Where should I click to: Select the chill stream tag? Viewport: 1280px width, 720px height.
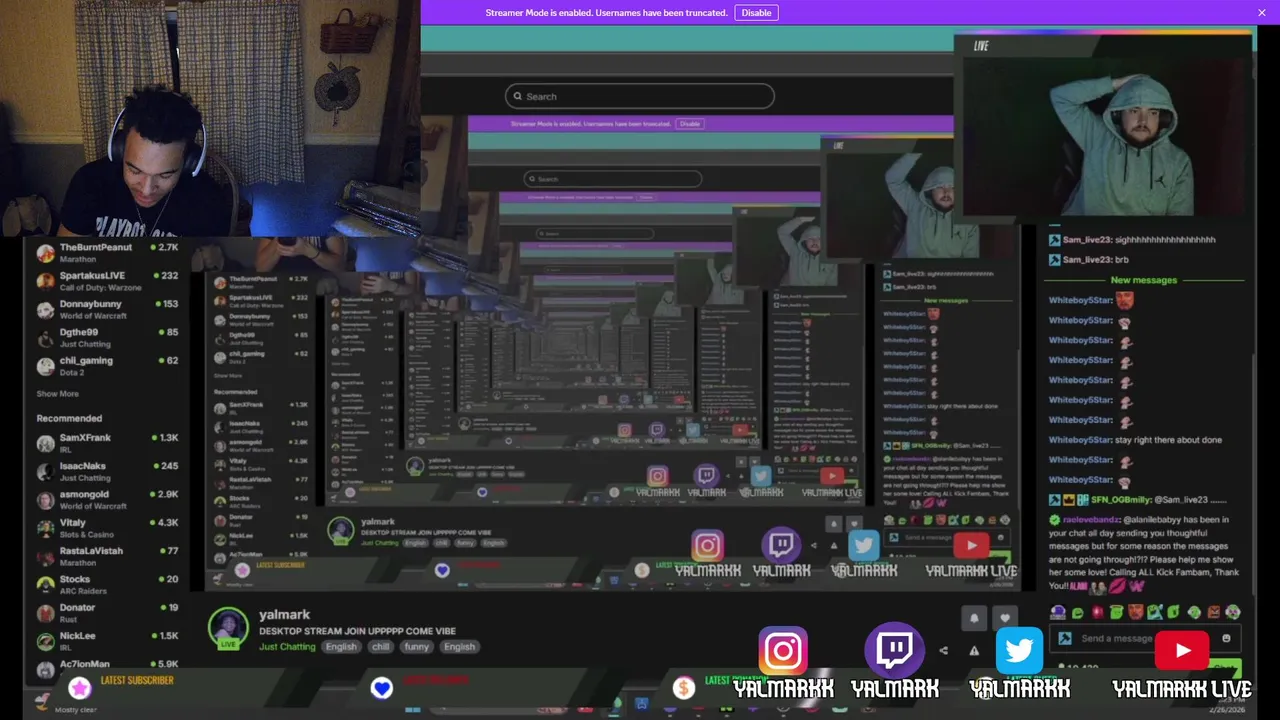coord(381,647)
